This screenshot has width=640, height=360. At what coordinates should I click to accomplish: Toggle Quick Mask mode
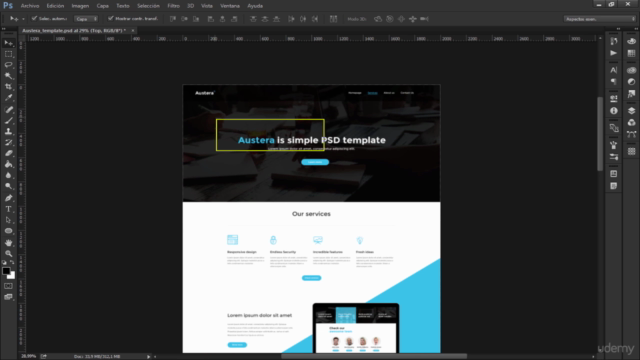pos(9,286)
